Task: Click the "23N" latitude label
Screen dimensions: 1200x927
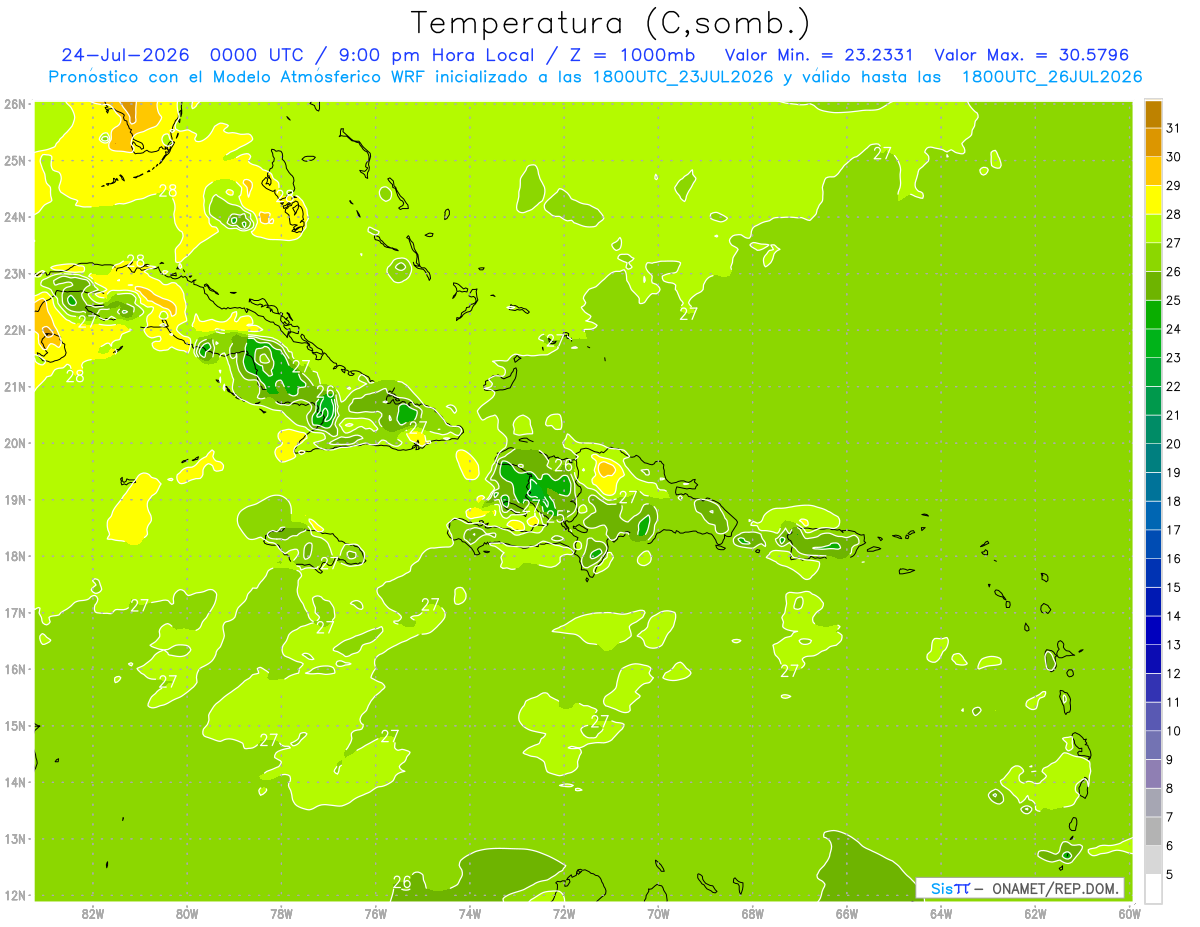Action: tap(14, 273)
